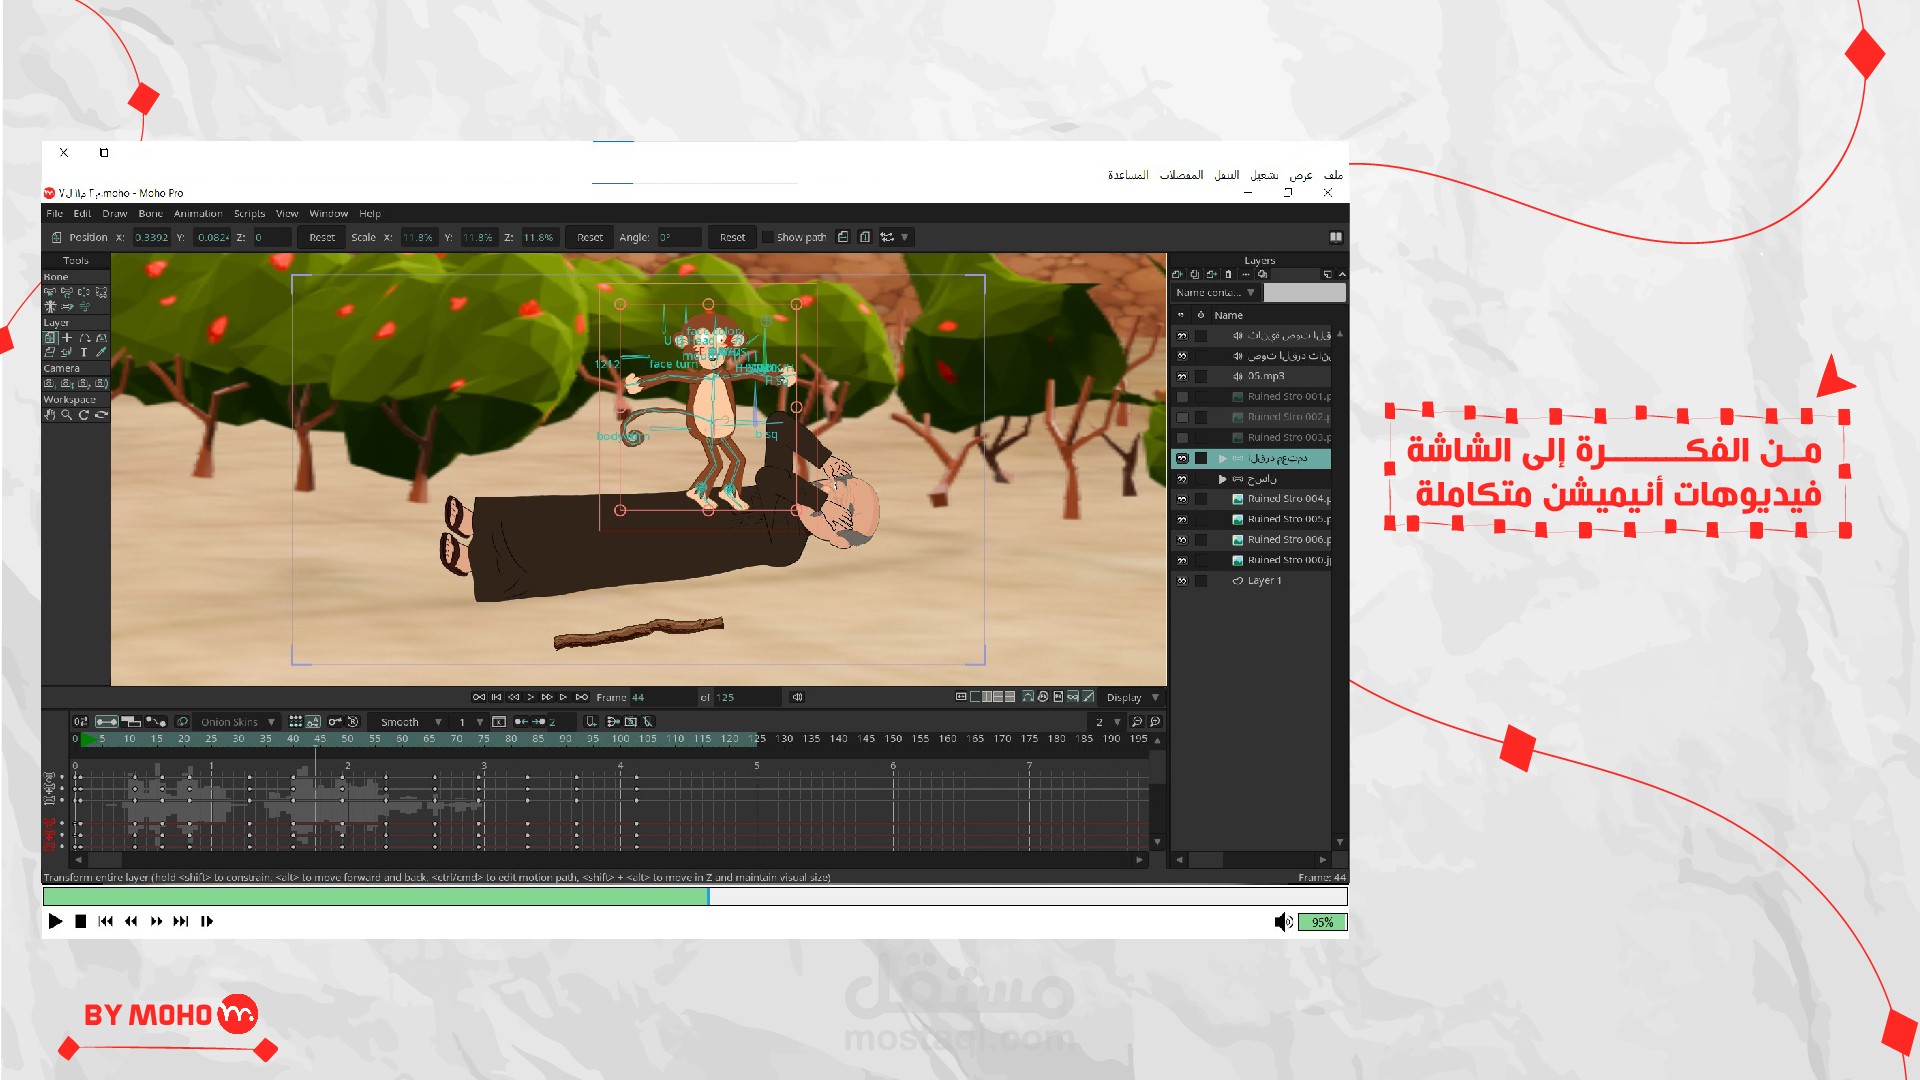Screen dimensions: 1920x1080
Task: Open the Bone menu
Action: (151, 213)
